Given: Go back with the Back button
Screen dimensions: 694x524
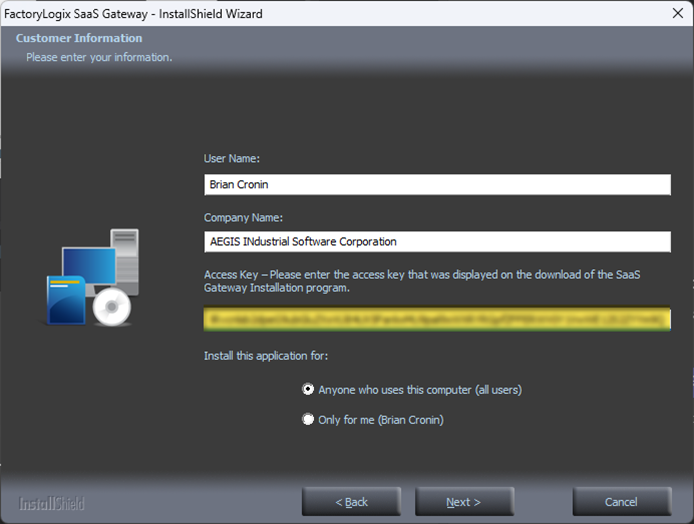Looking at the screenshot, I should [x=351, y=502].
